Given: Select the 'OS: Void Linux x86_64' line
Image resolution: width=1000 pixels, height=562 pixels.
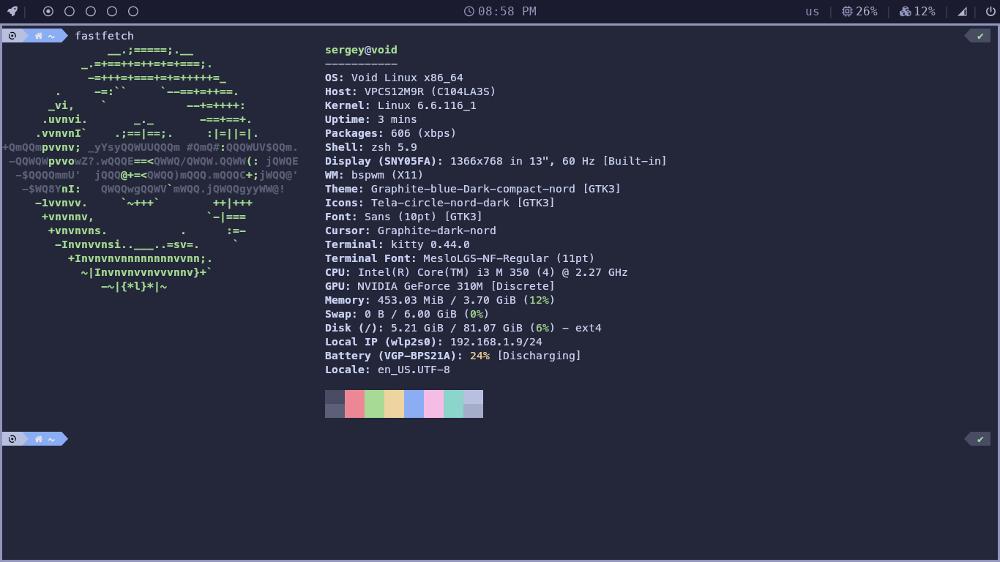Looking at the screenshot, I should pos(394,78).
